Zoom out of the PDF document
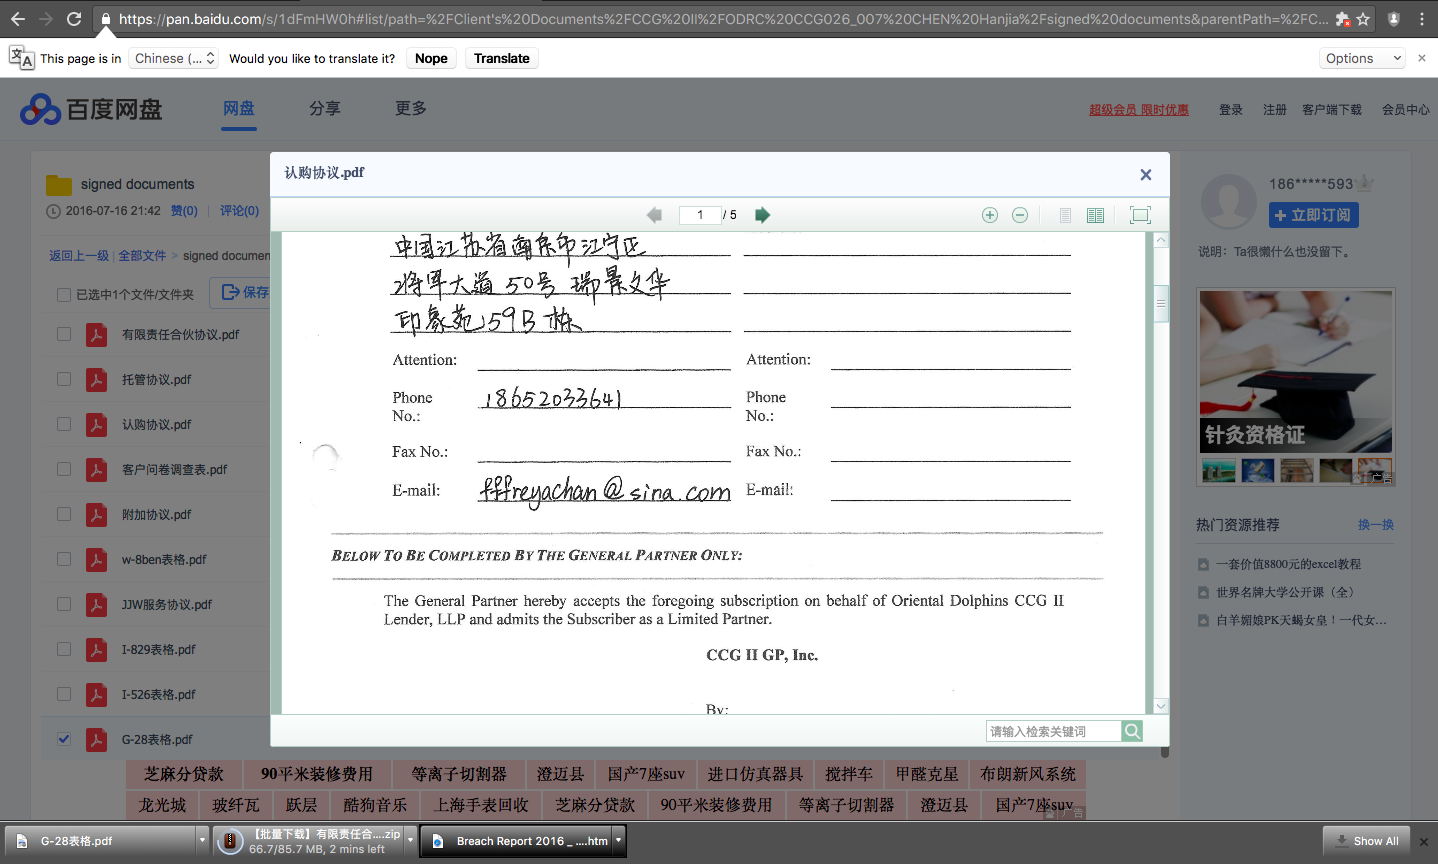The height and width of the screenshot is (864, 1438). [1020, 215]
